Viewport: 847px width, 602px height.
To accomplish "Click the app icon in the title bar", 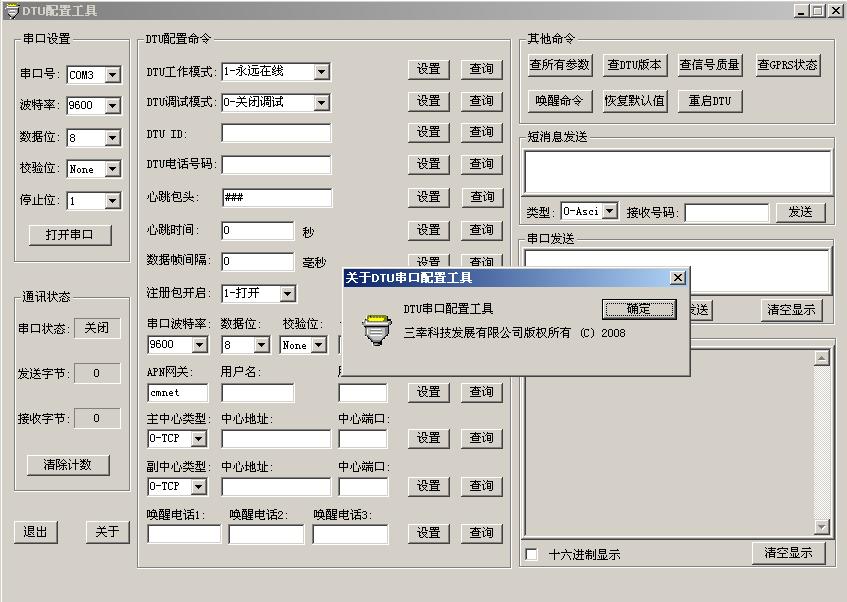I will pos(11,10).
